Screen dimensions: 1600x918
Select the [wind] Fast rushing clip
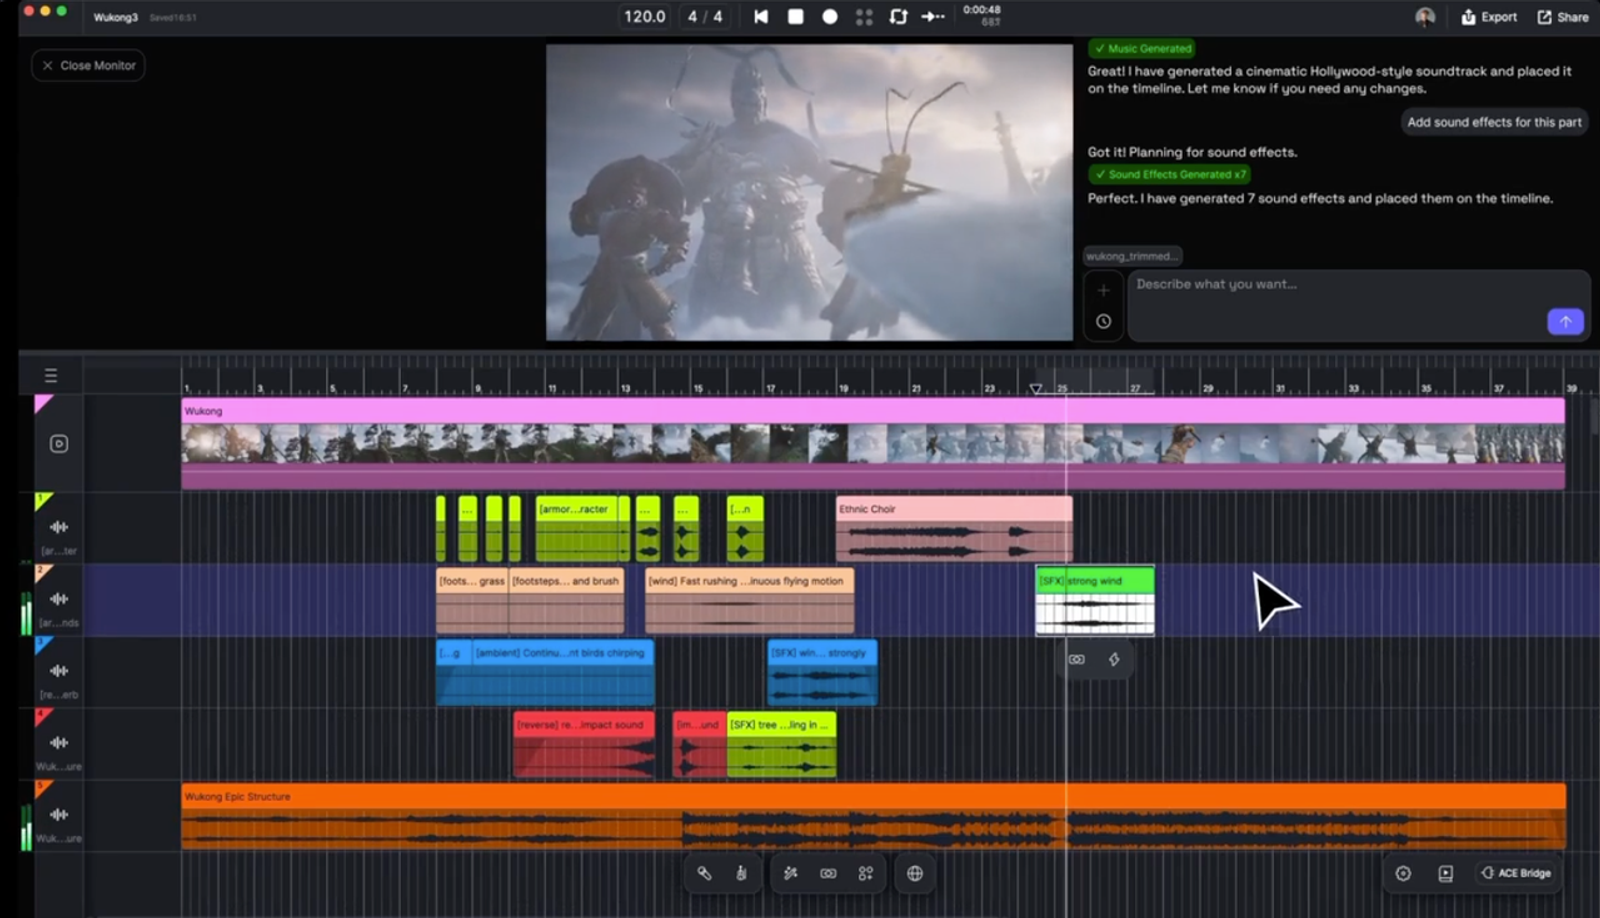tap(750, 601)
